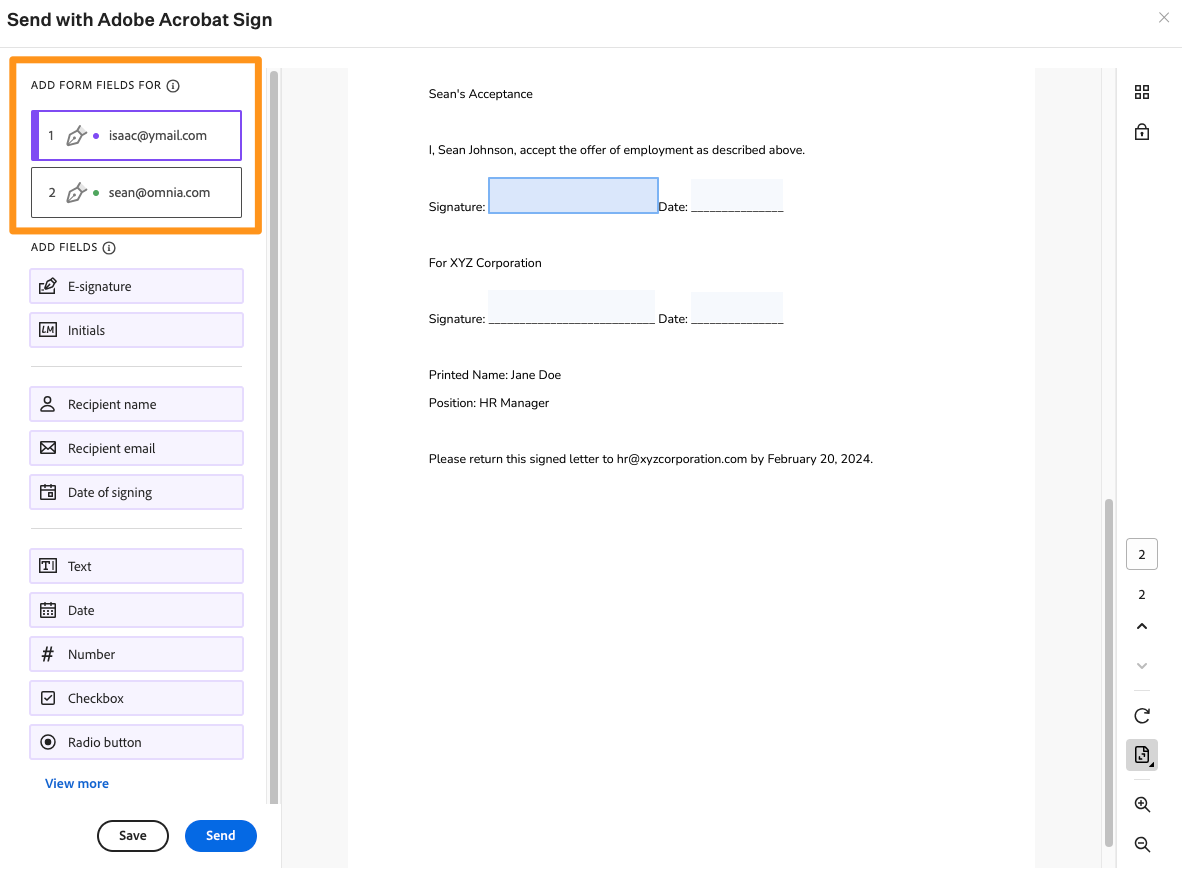Click "For XYZ Corporation" text
The width and height of the screenshot is (1182, 880).
(x=485, y=262)
